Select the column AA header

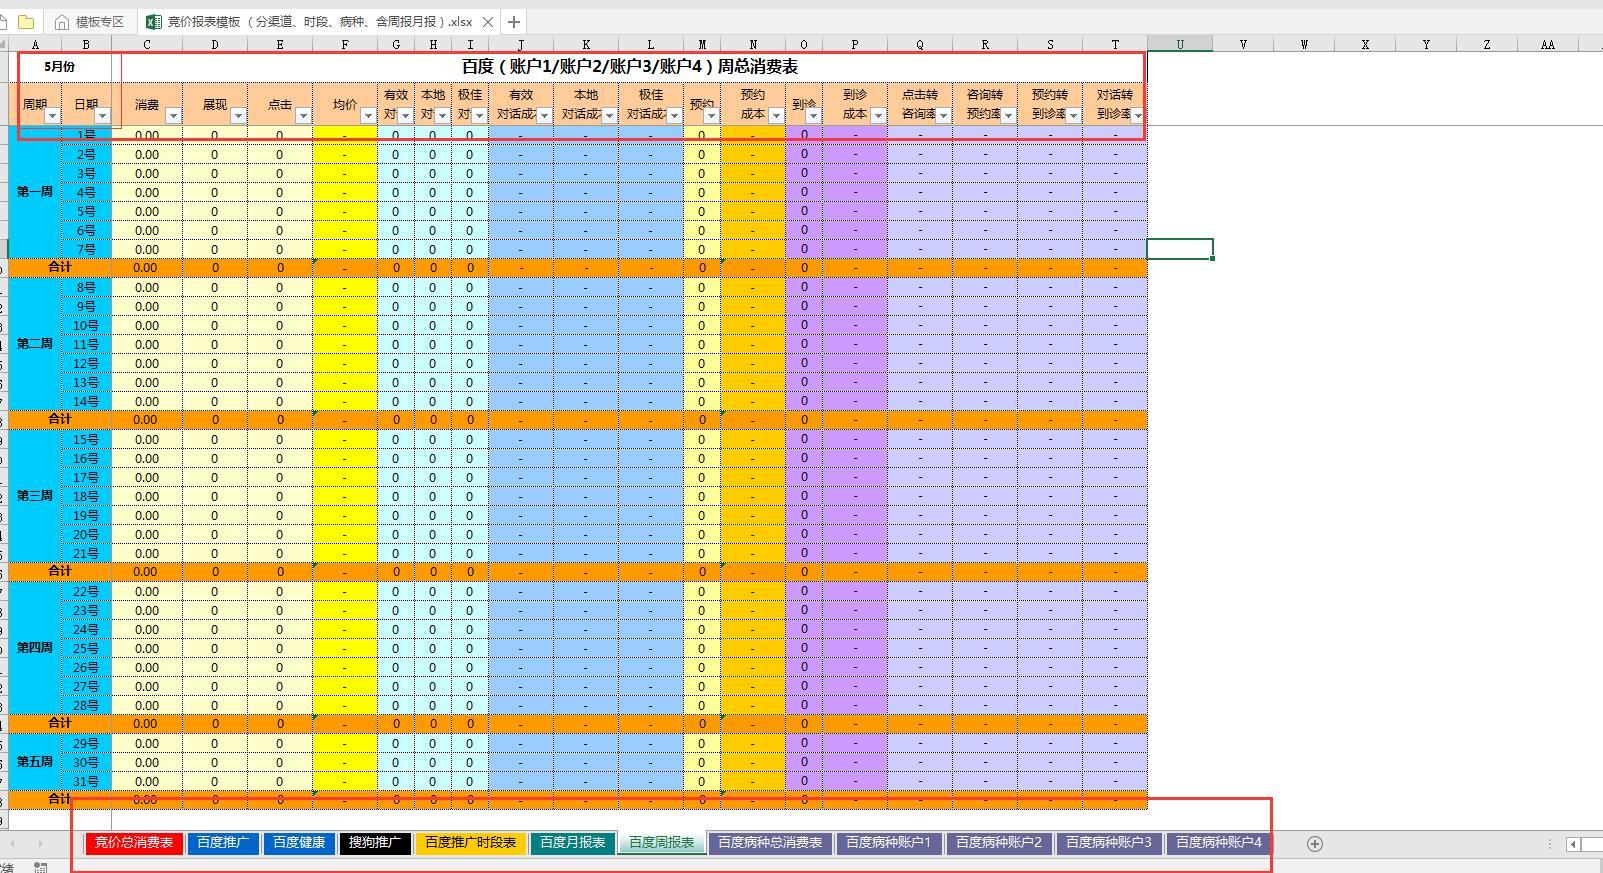1548,44
